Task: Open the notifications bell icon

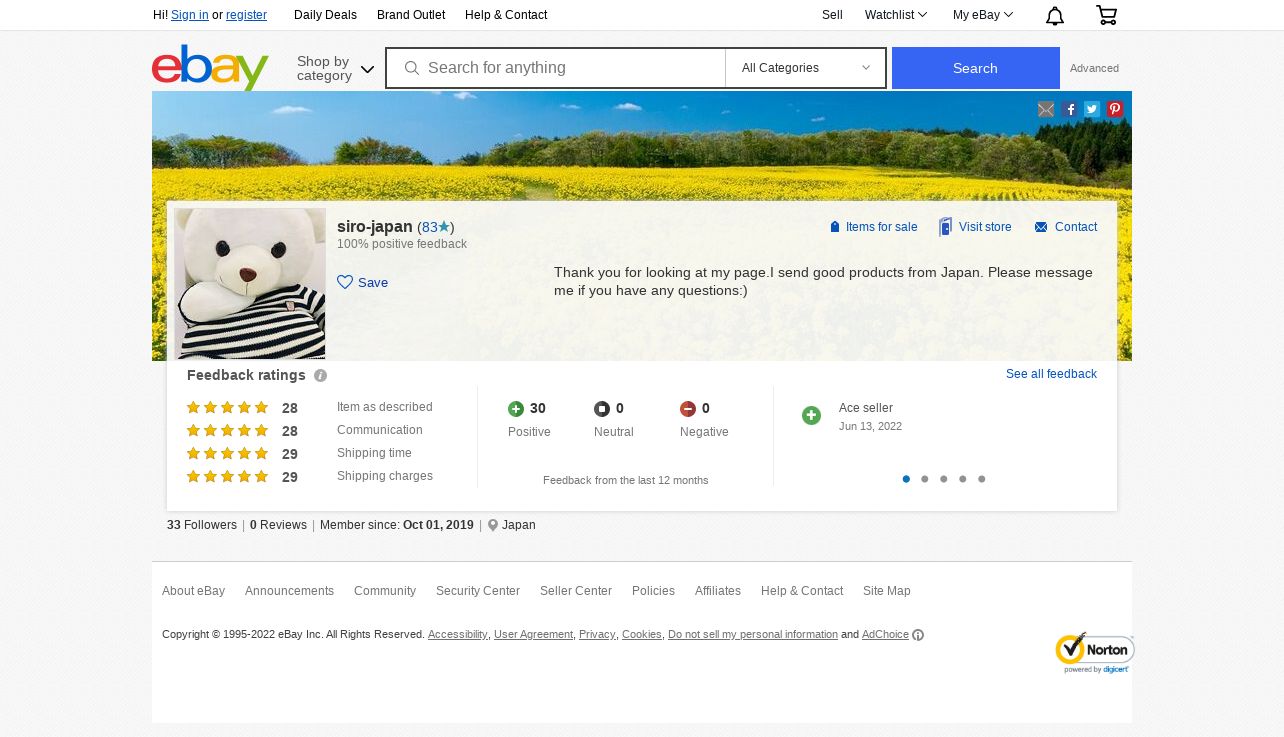Action: coord(1055,15)
